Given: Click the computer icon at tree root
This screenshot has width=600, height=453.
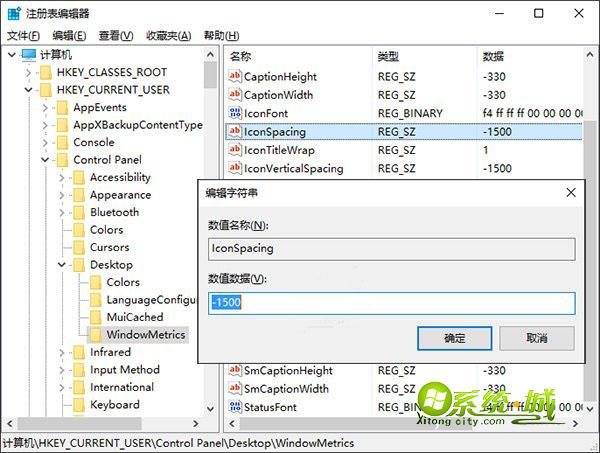Looking at the screenshot, I should [29, 55].
